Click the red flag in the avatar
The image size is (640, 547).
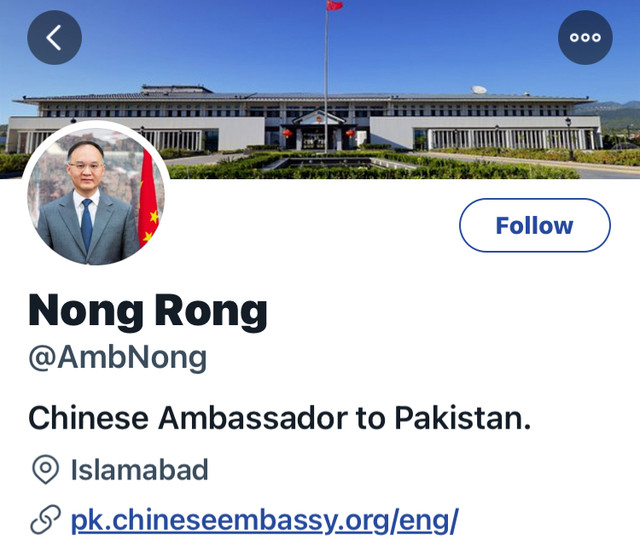coord(148,200)
